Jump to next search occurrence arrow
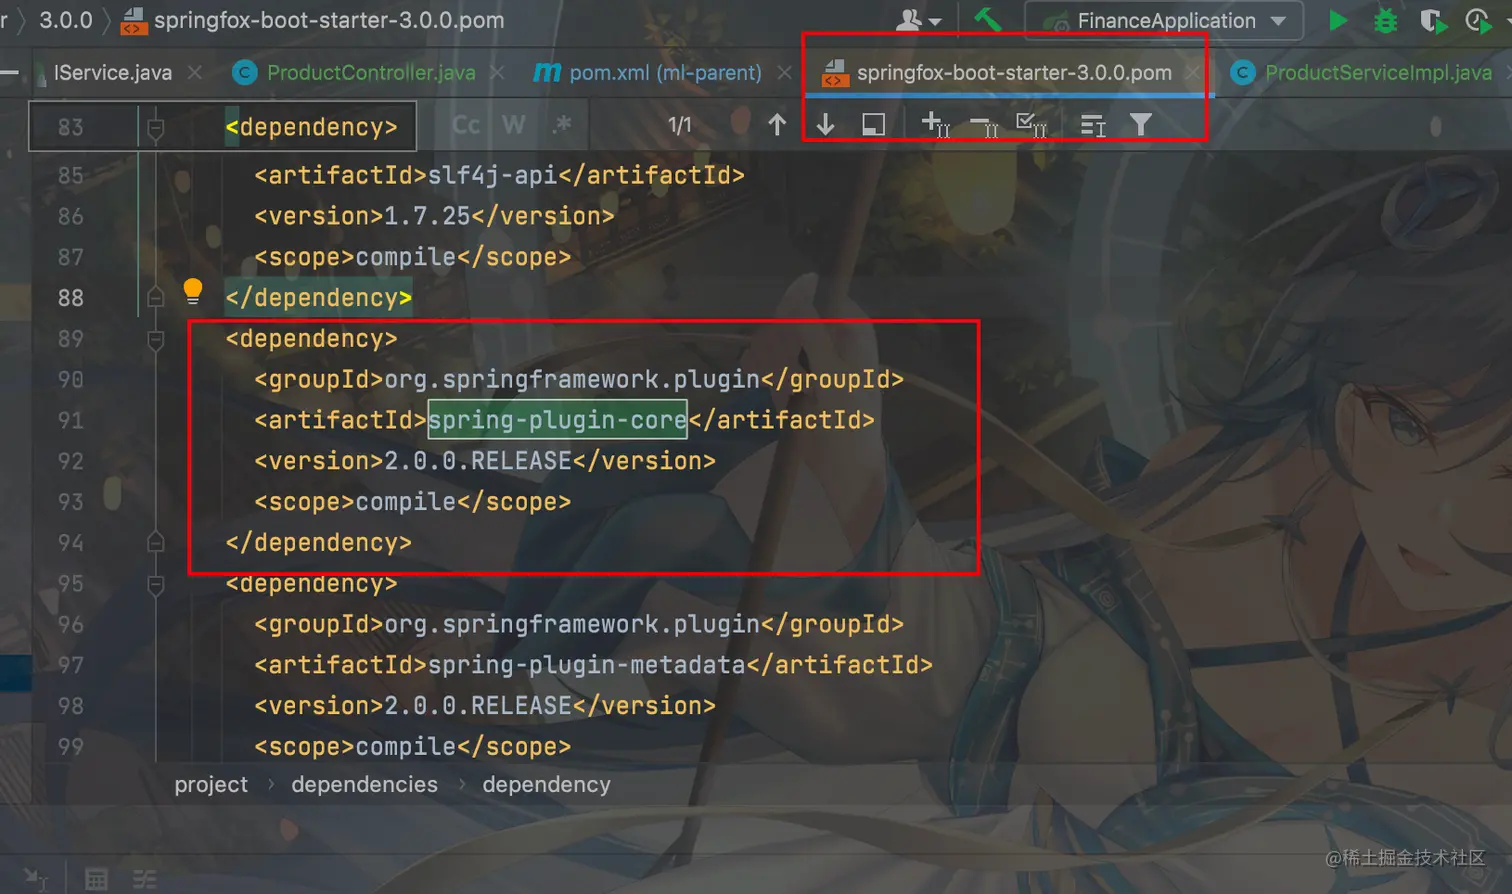The height and width of the screenshot is (894, 1512). (826, 125)
